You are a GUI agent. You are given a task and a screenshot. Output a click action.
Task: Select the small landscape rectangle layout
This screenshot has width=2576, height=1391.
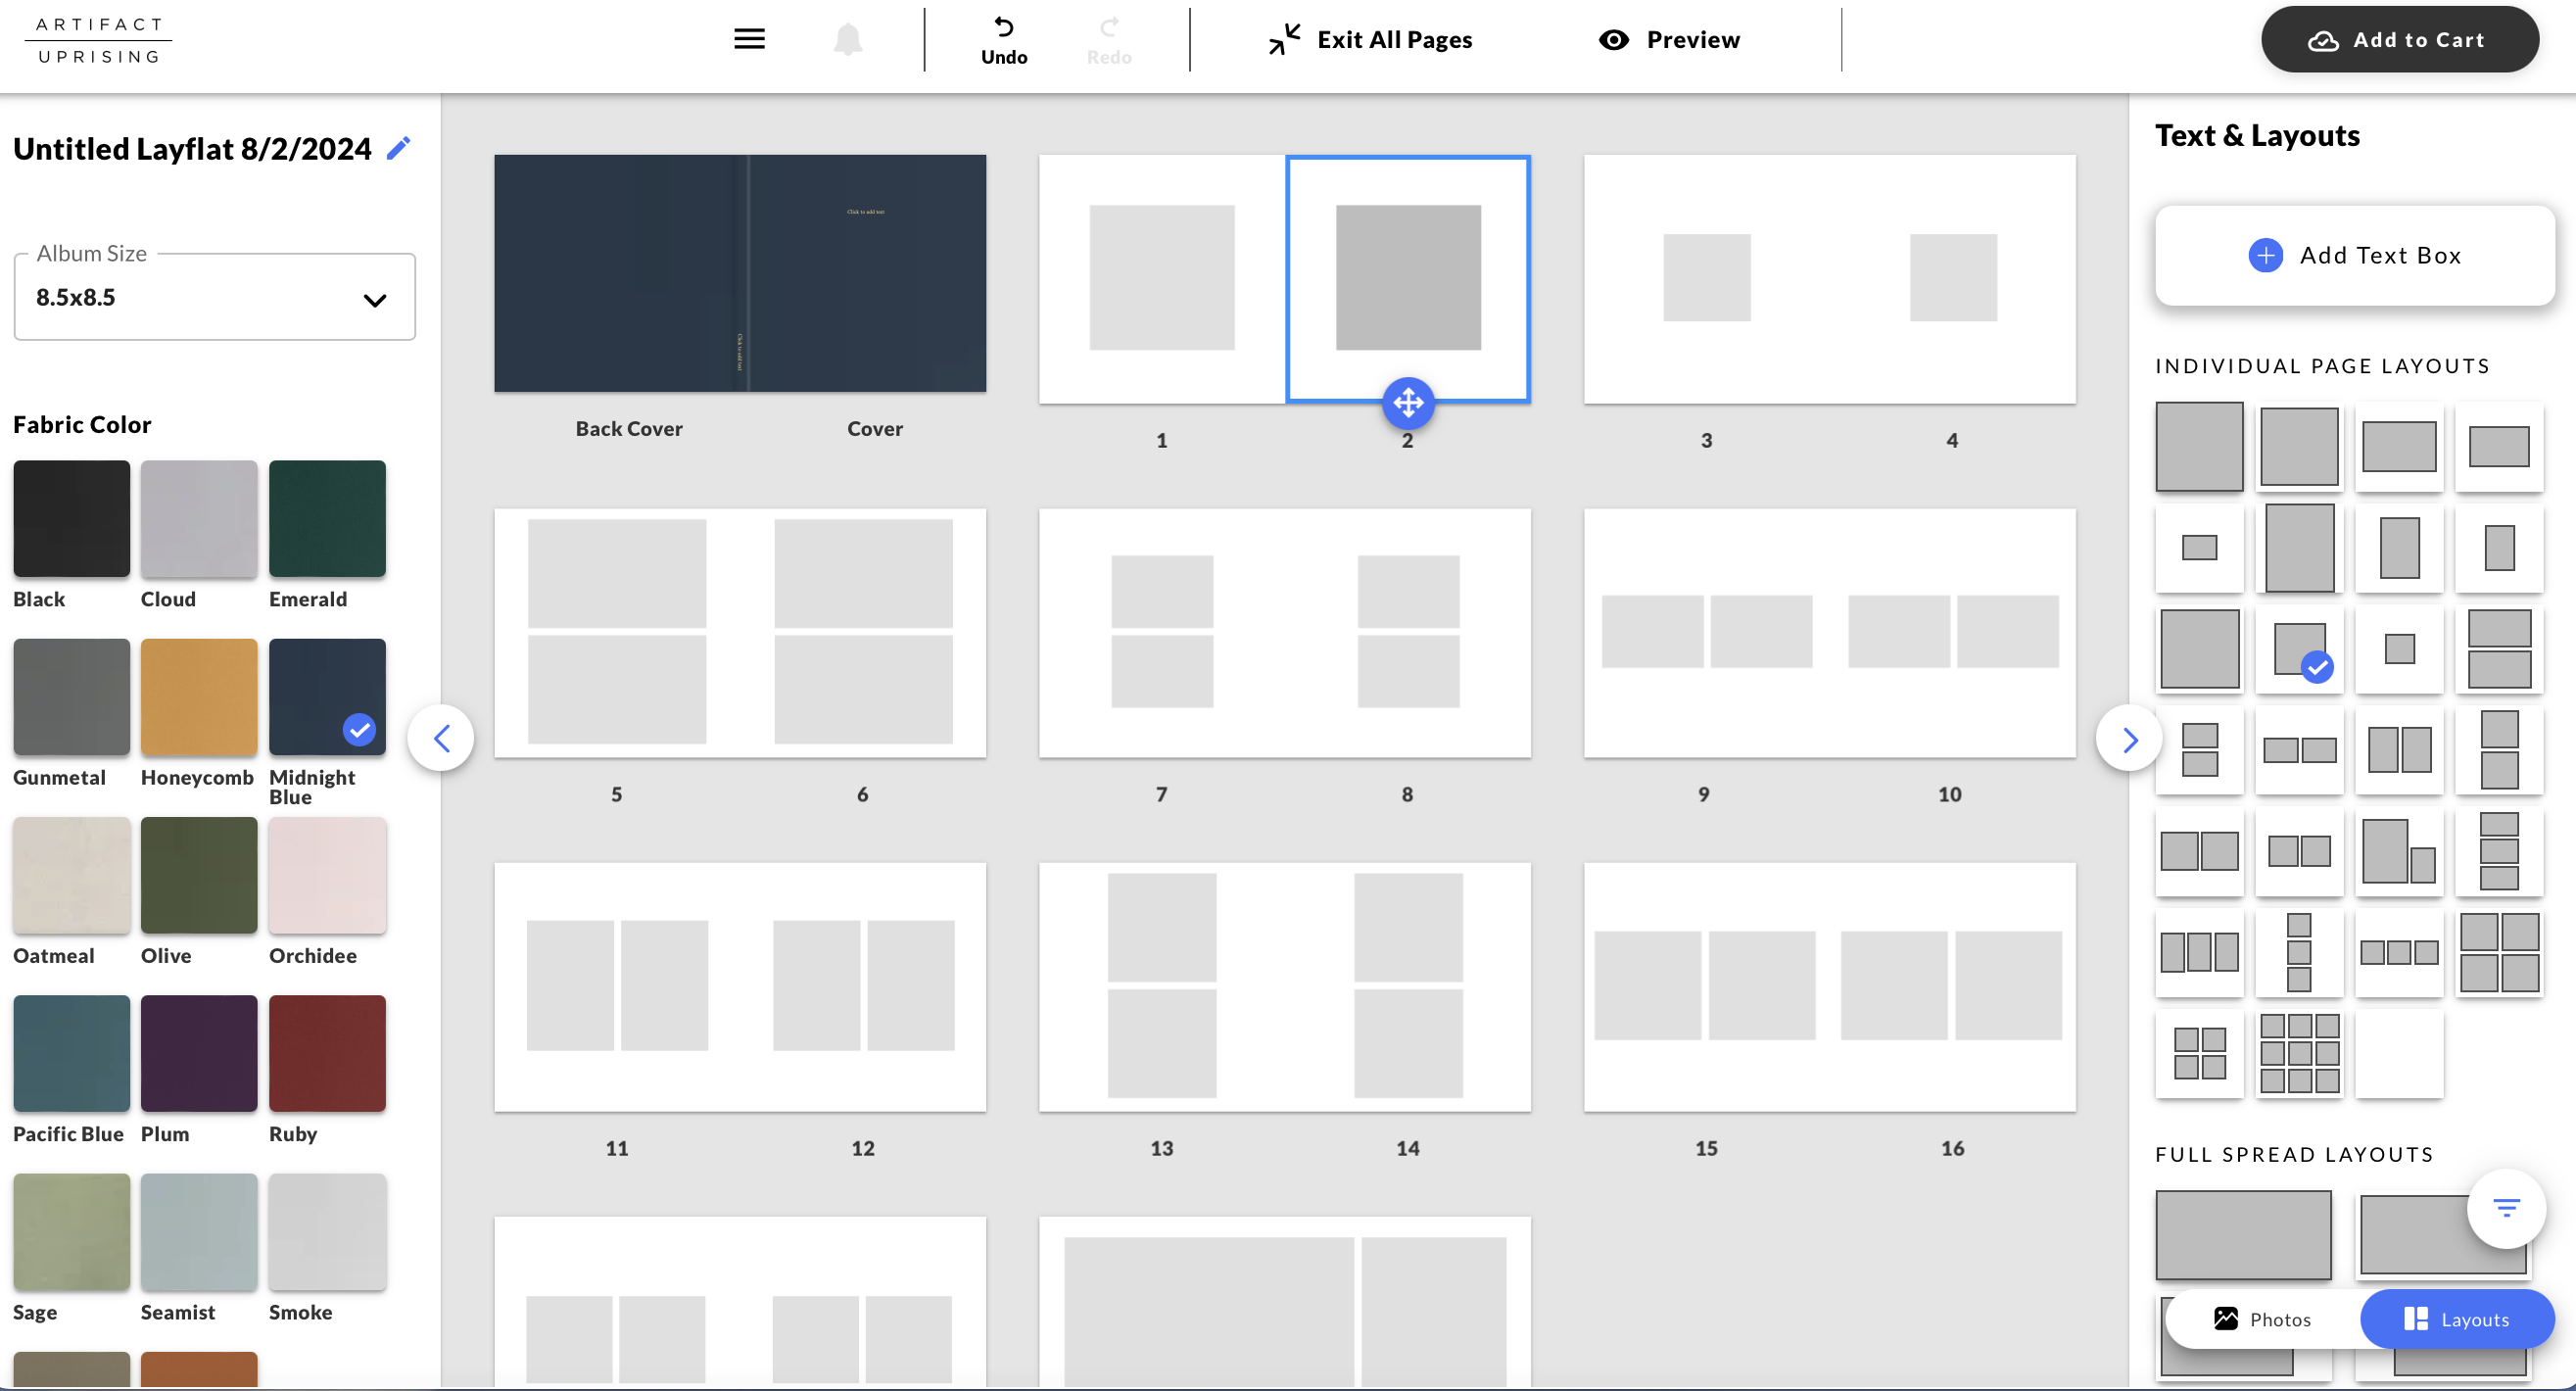point(2199,548)
